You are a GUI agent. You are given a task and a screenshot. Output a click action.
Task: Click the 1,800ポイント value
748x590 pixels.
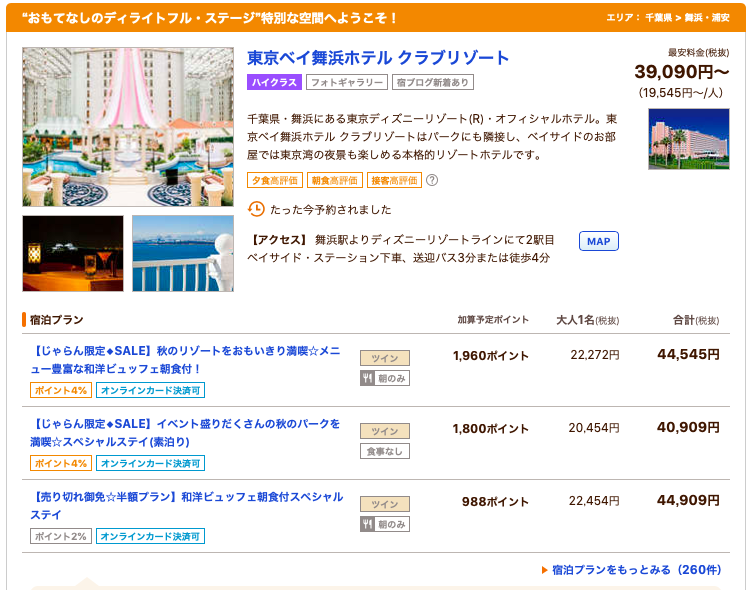pyautogui.click(x=490, y=429)
